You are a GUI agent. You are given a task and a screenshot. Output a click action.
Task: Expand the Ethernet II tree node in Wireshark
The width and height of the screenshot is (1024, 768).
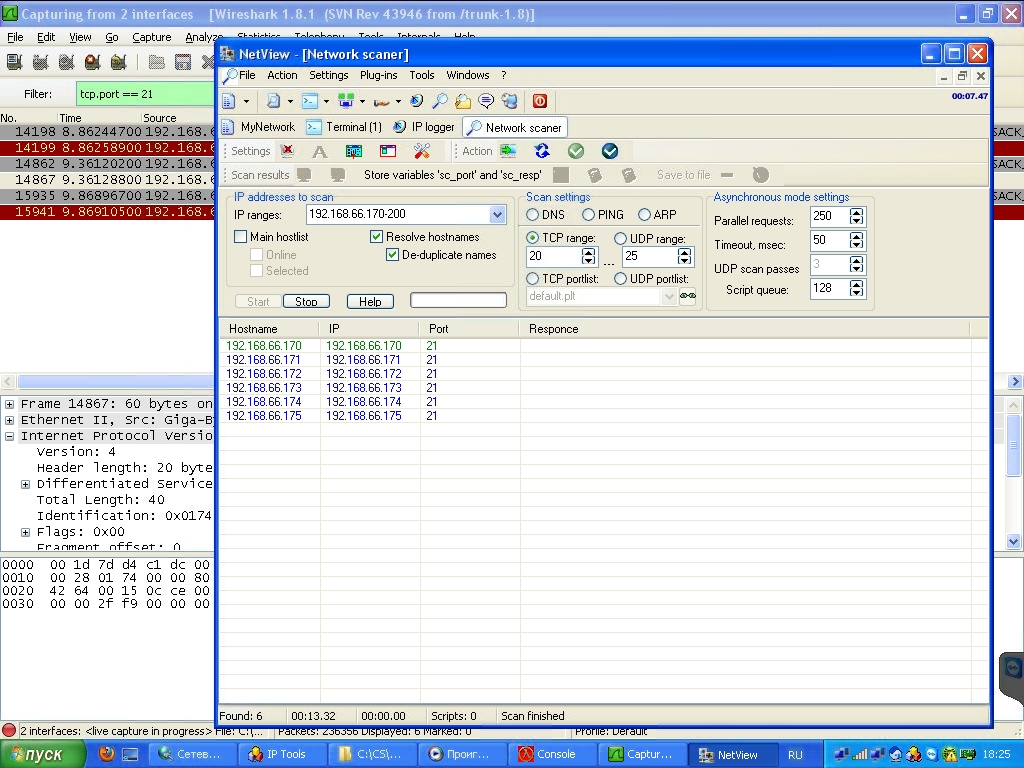[x=10, y=420]
